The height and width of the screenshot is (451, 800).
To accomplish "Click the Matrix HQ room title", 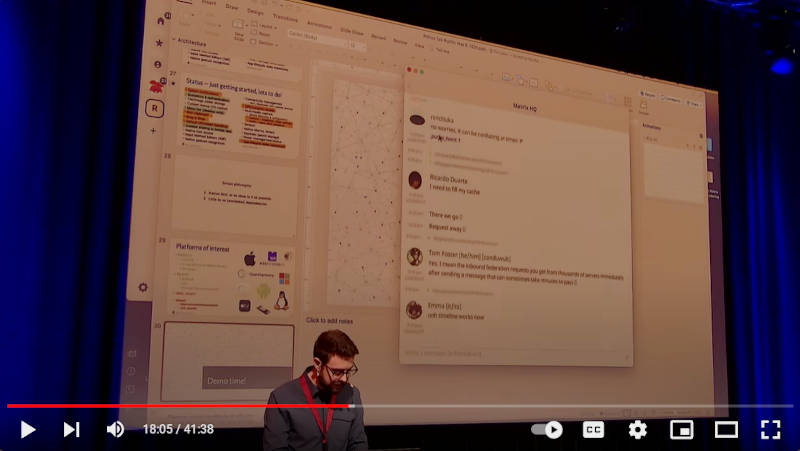I will (x=524, y=108).
